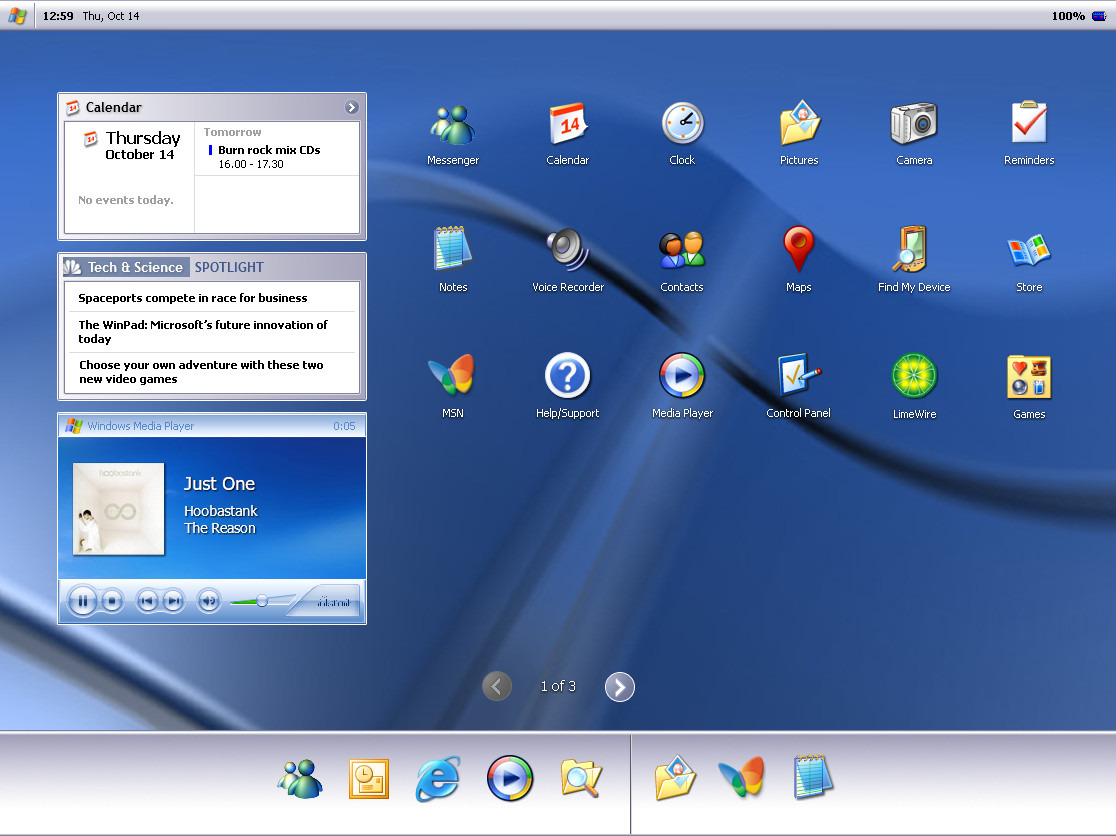Open the Control Panel icon
This screenshot has height=836, width=1116.
point(798,378)
